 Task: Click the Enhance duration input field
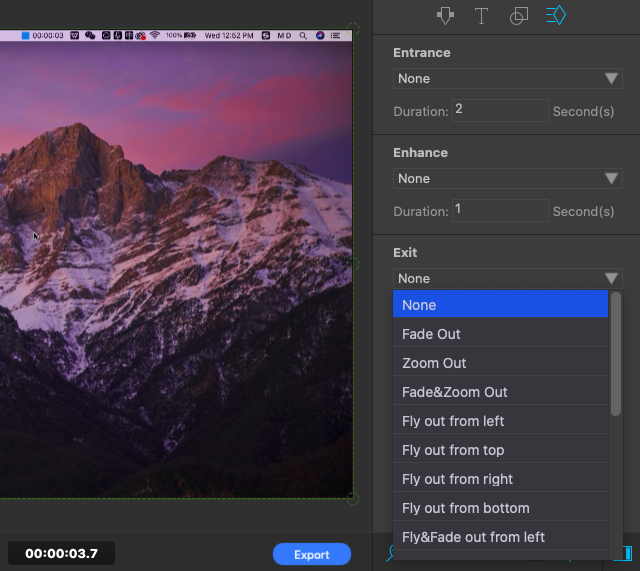click(x=500, y=210)
